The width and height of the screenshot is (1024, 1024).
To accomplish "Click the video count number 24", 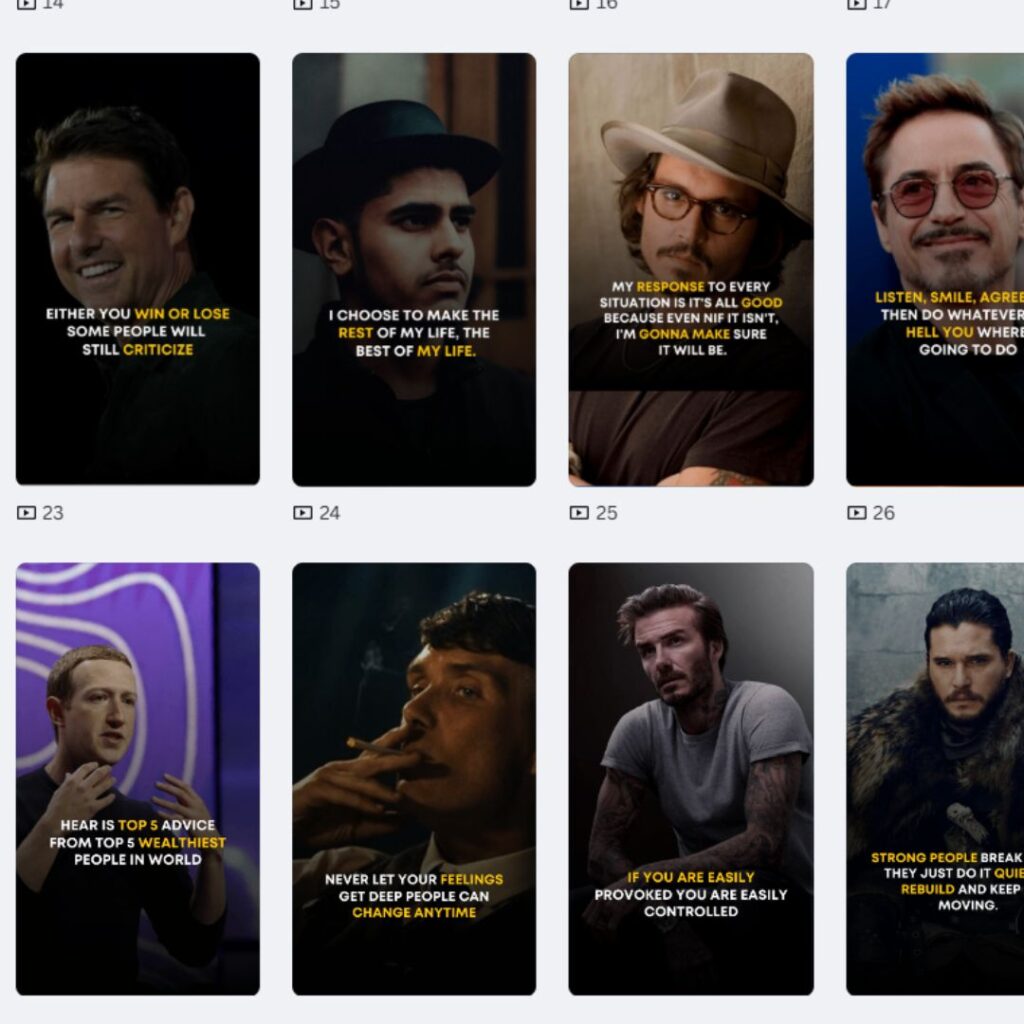I will [330, 513].
